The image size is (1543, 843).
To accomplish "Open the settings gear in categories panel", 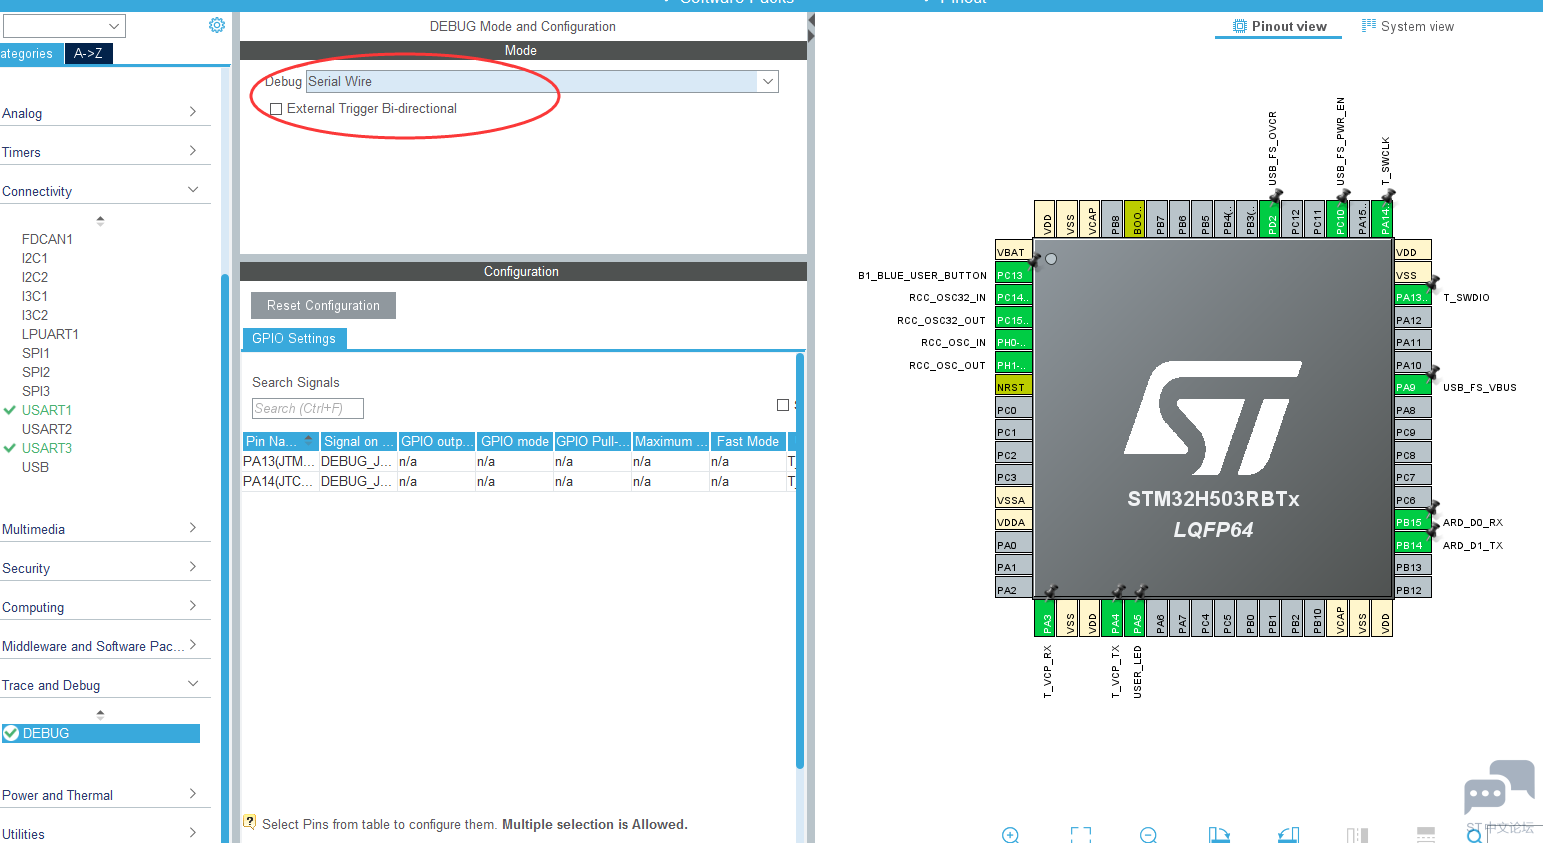I will point(217,25).
